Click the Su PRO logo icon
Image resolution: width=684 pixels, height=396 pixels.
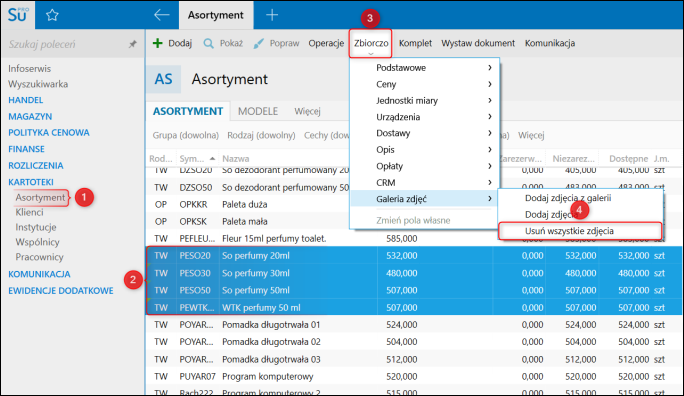coord(18,15)
